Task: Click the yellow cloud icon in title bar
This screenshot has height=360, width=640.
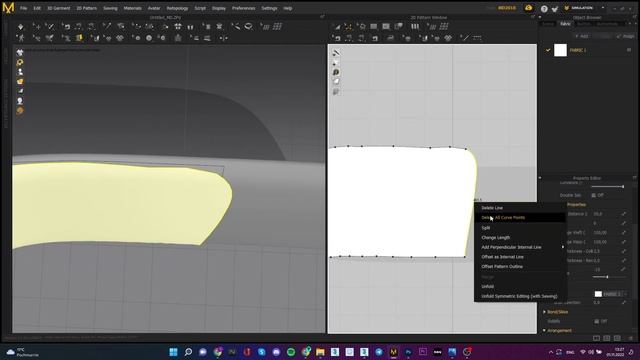Action: click(x=529, y=8)
